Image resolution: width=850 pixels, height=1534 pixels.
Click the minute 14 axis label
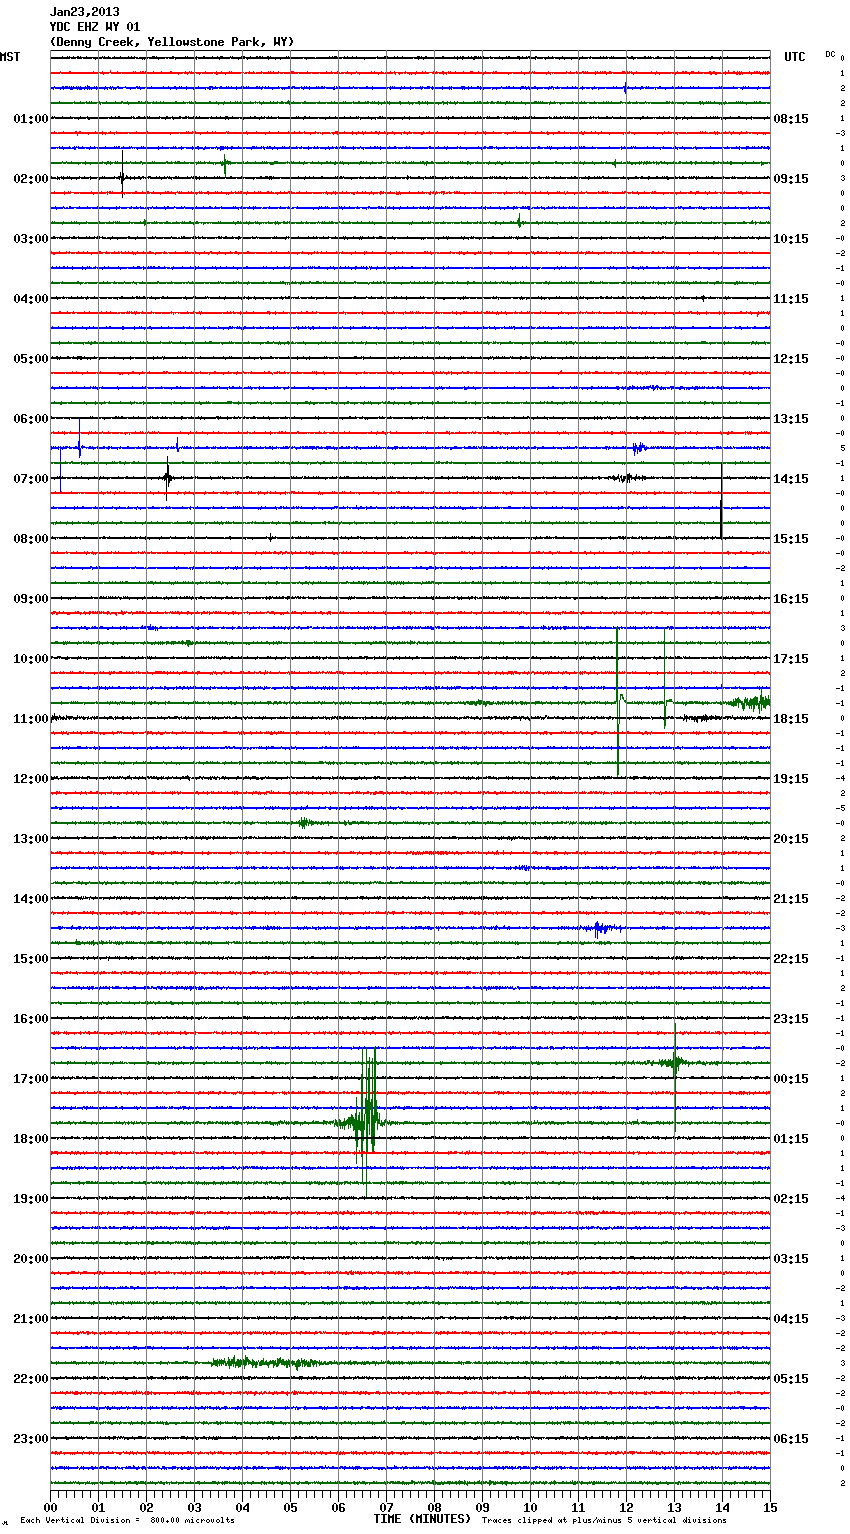tap(722, 1507)
